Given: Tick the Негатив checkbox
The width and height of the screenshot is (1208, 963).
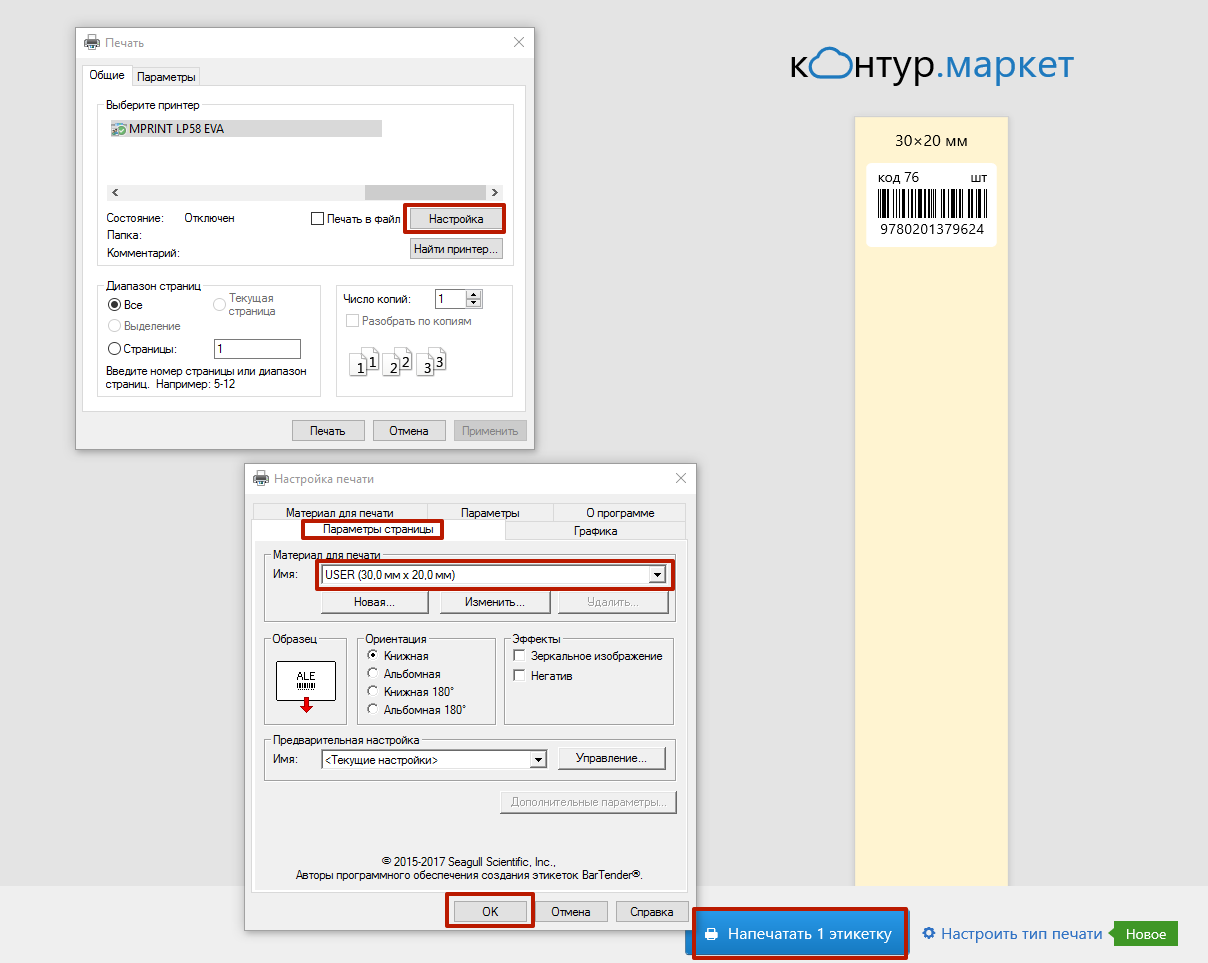Looking at the screenshot, I should tap(519, 676).
